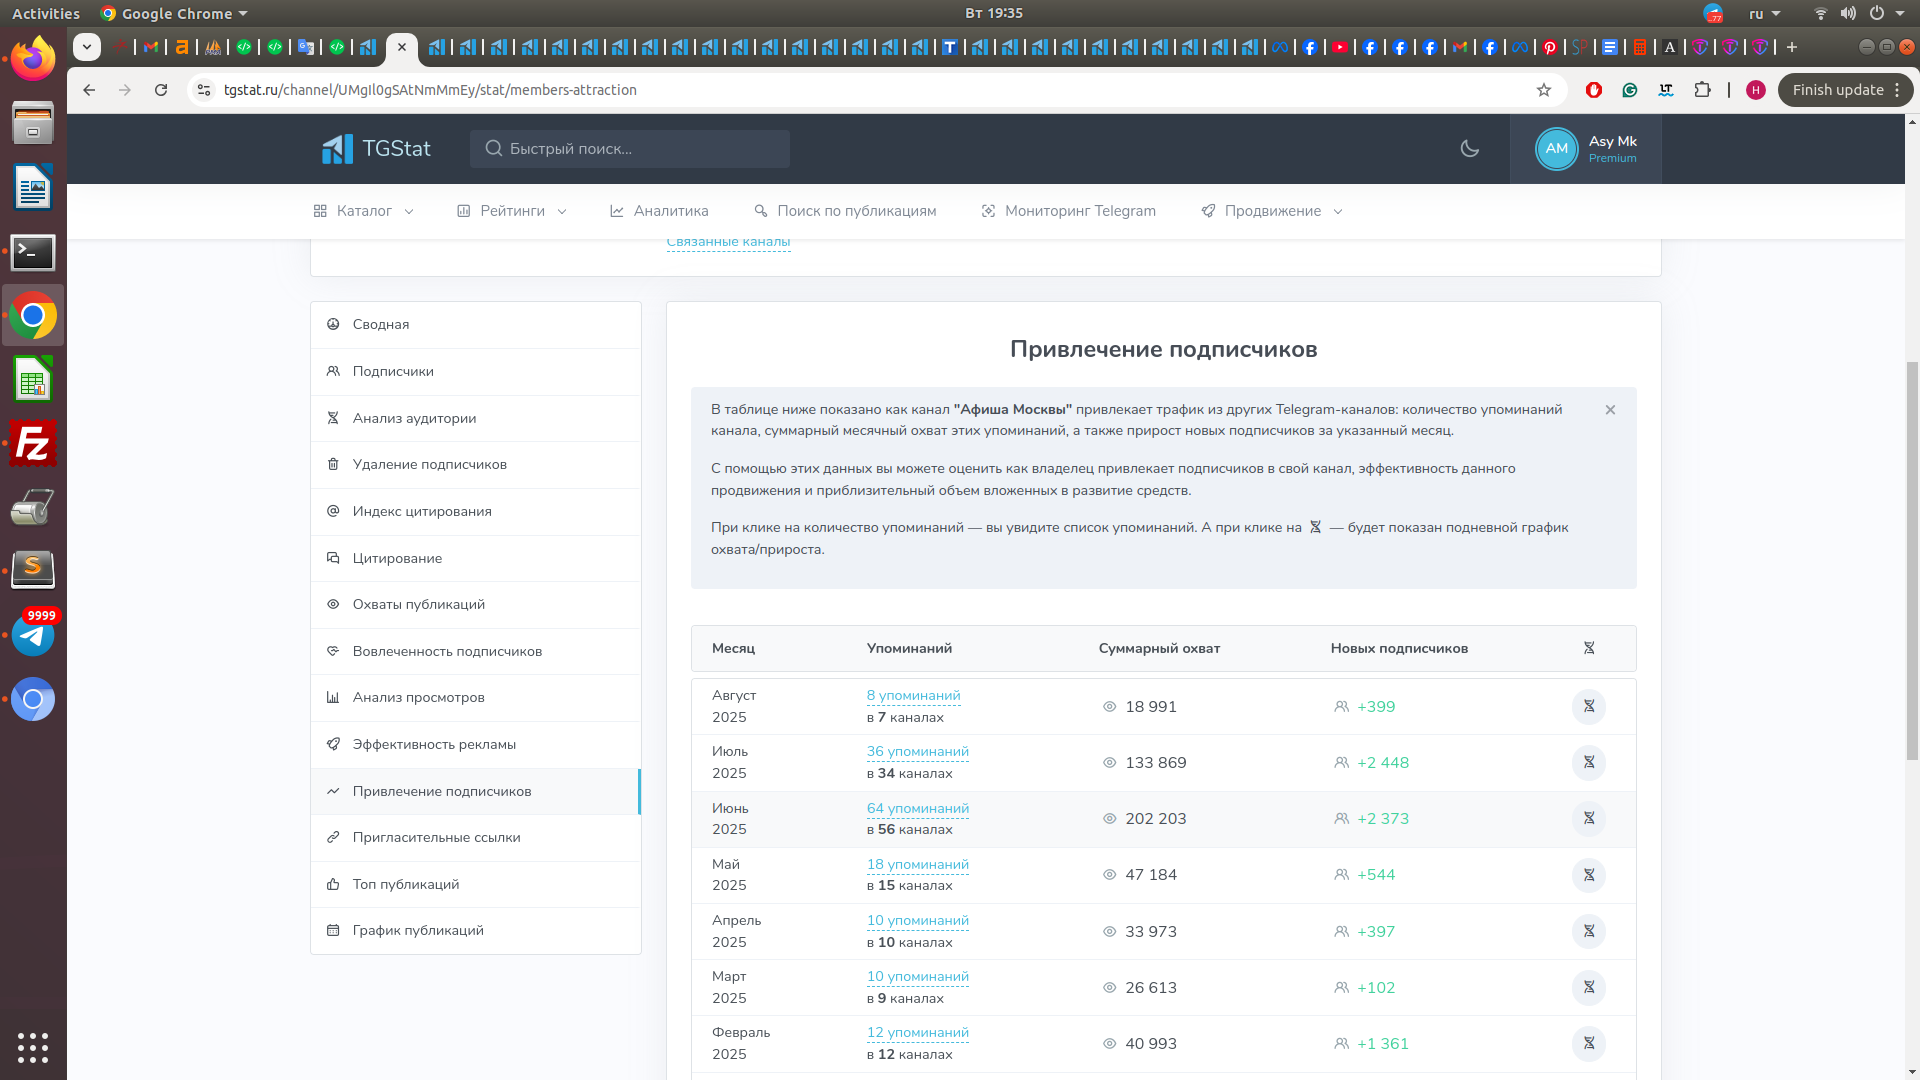Focus the Быстрый поиск field
Viewport: 1920px width, 1080px height.
tap(630, 149)
